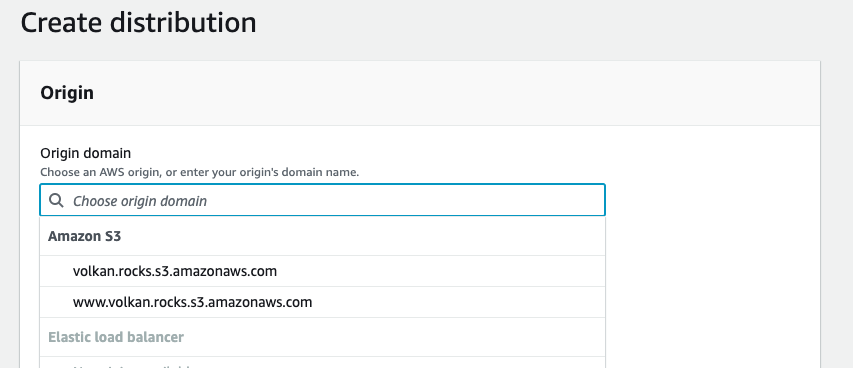
Task: Click the Amazon S3 group header
Action: pos(84,236)
